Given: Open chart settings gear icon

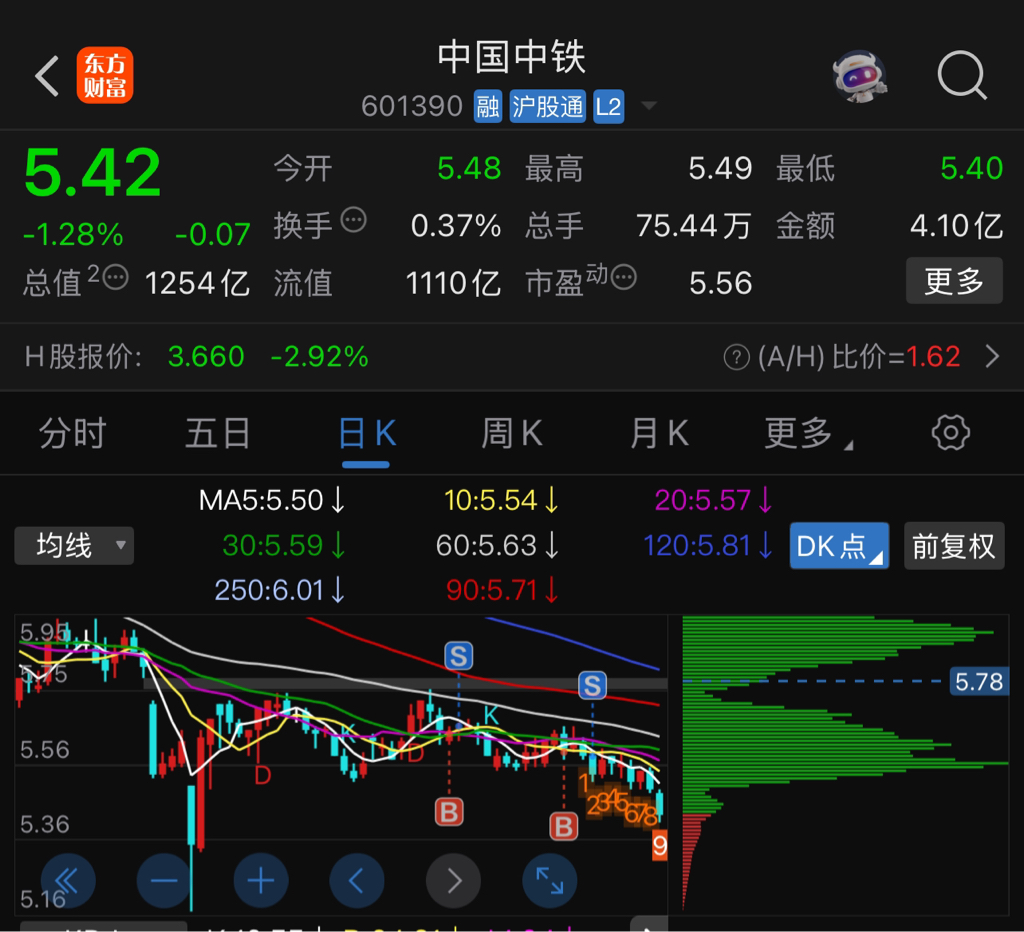Looking at the screenshot, I should (951, 432).
